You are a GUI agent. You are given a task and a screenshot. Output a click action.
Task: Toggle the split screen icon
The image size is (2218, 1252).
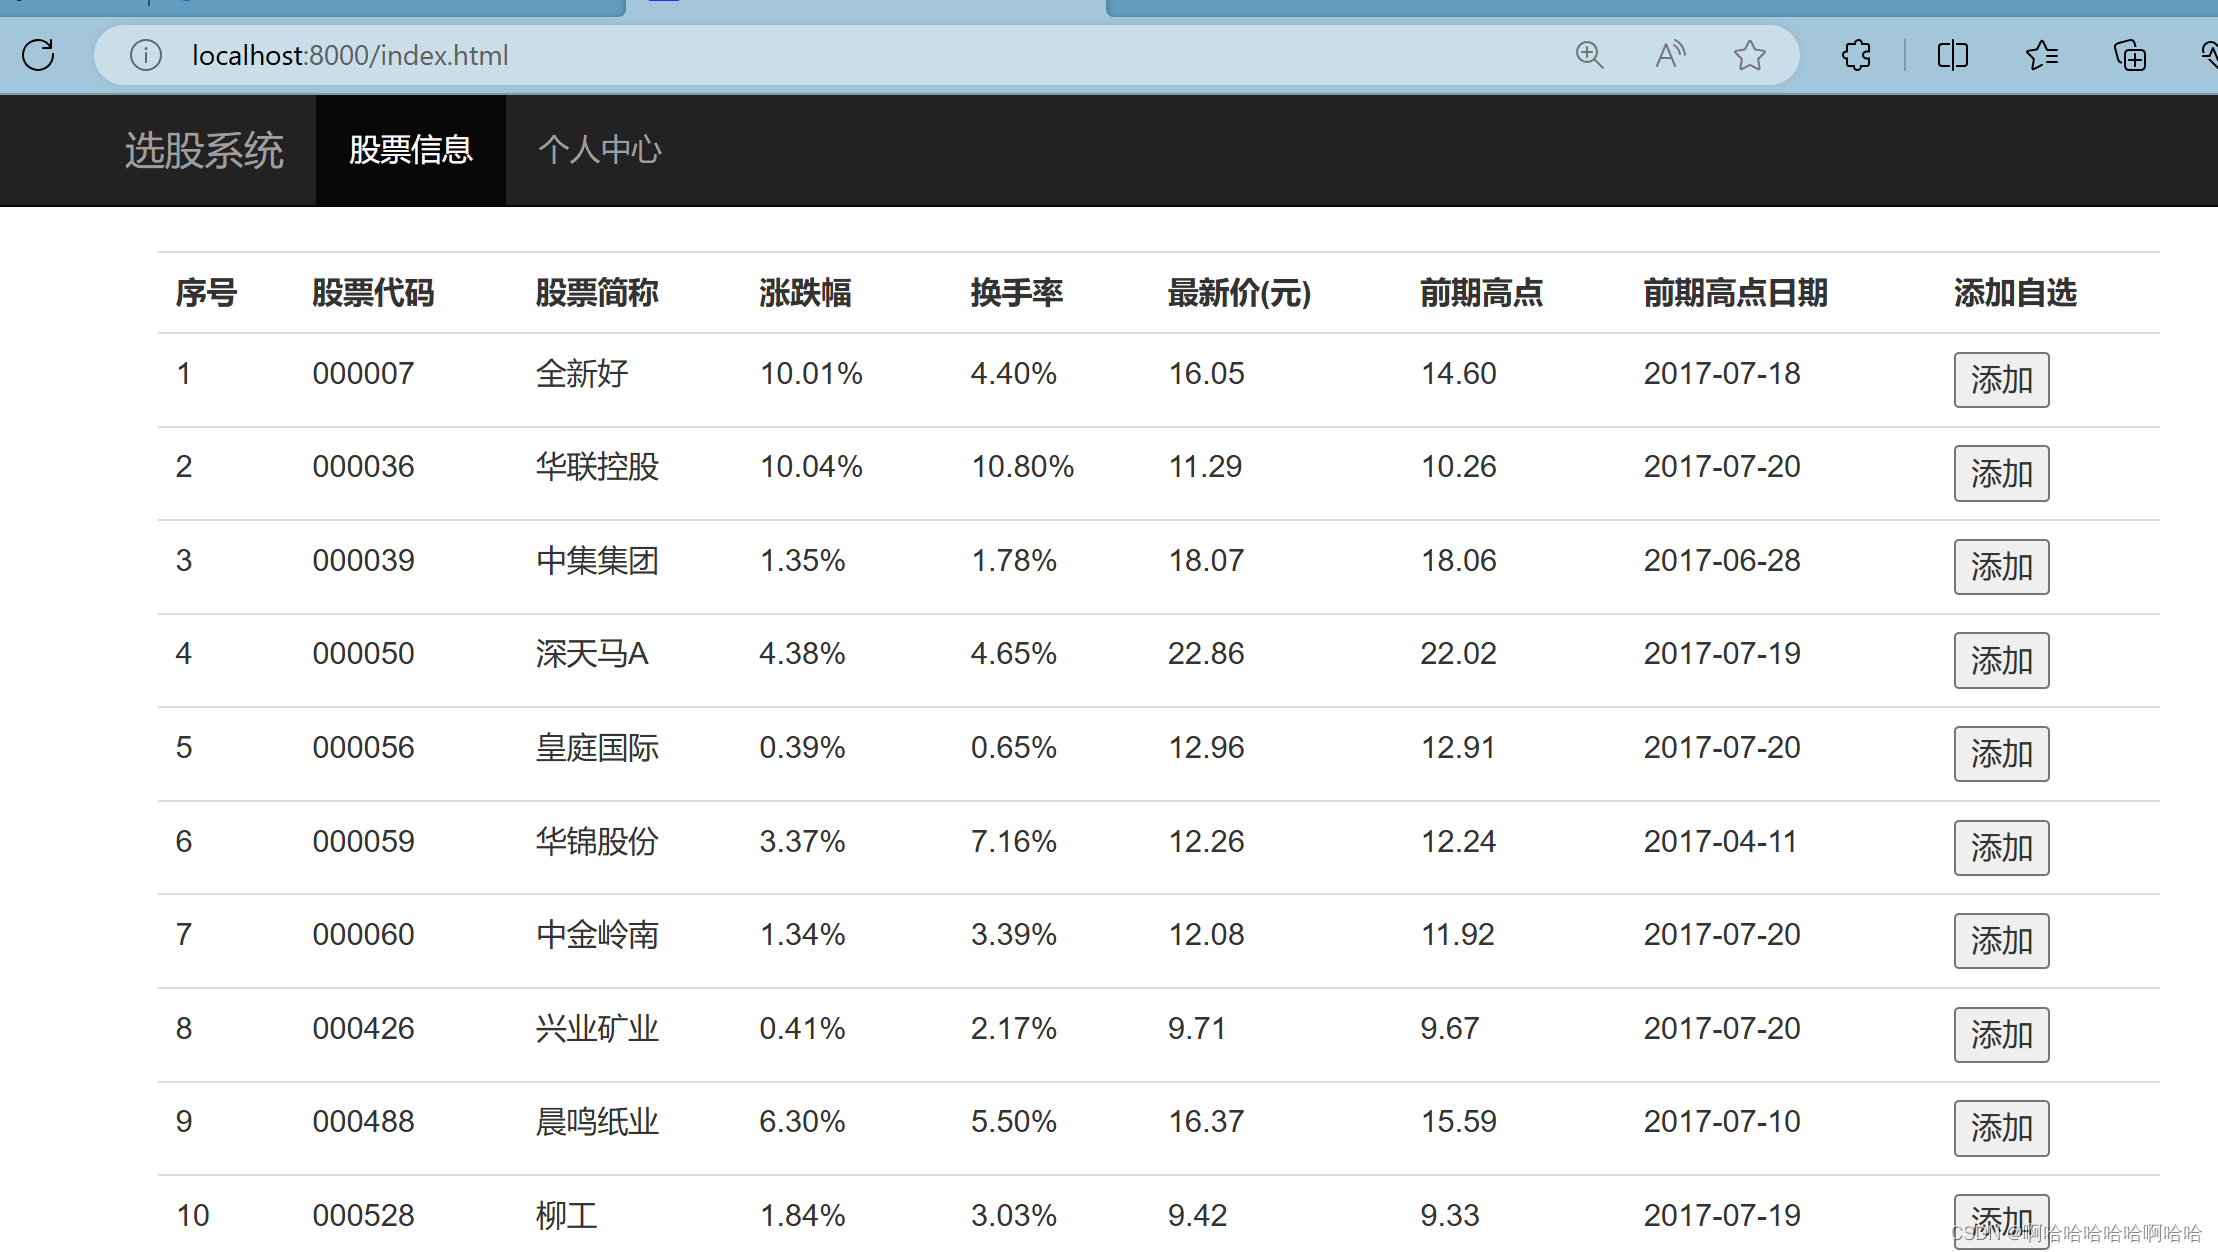click(1952, 55)
